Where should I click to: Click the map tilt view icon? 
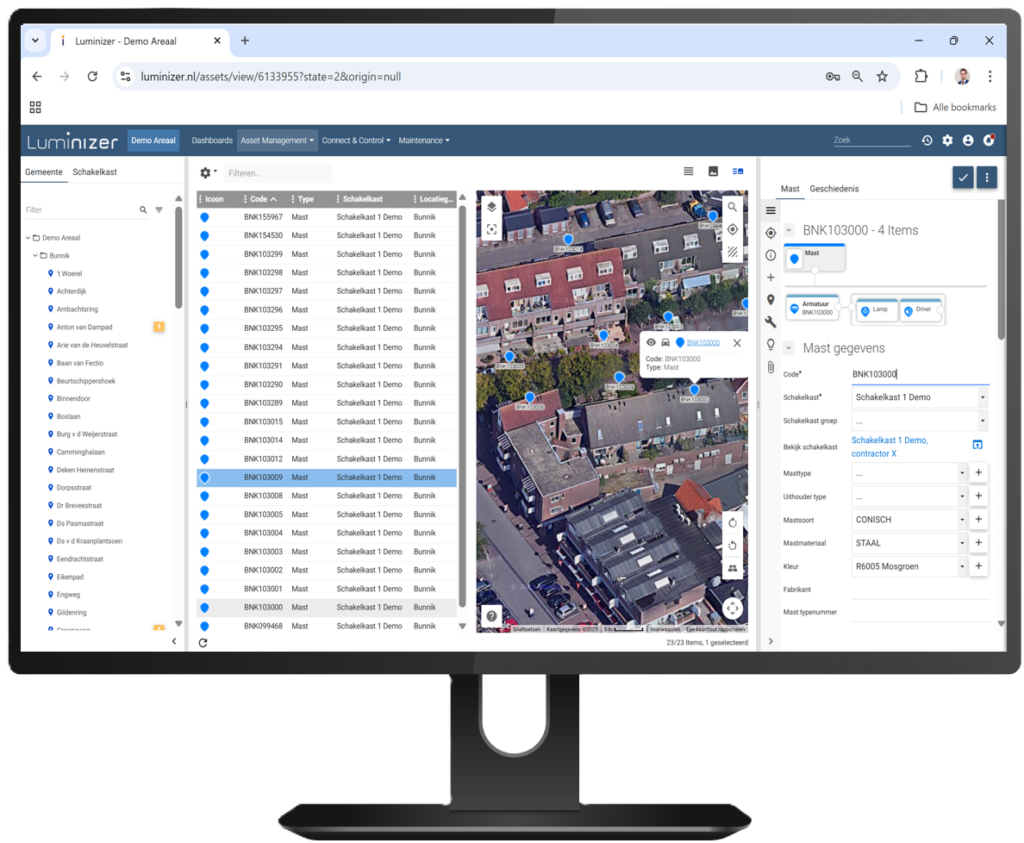point(732,568)
